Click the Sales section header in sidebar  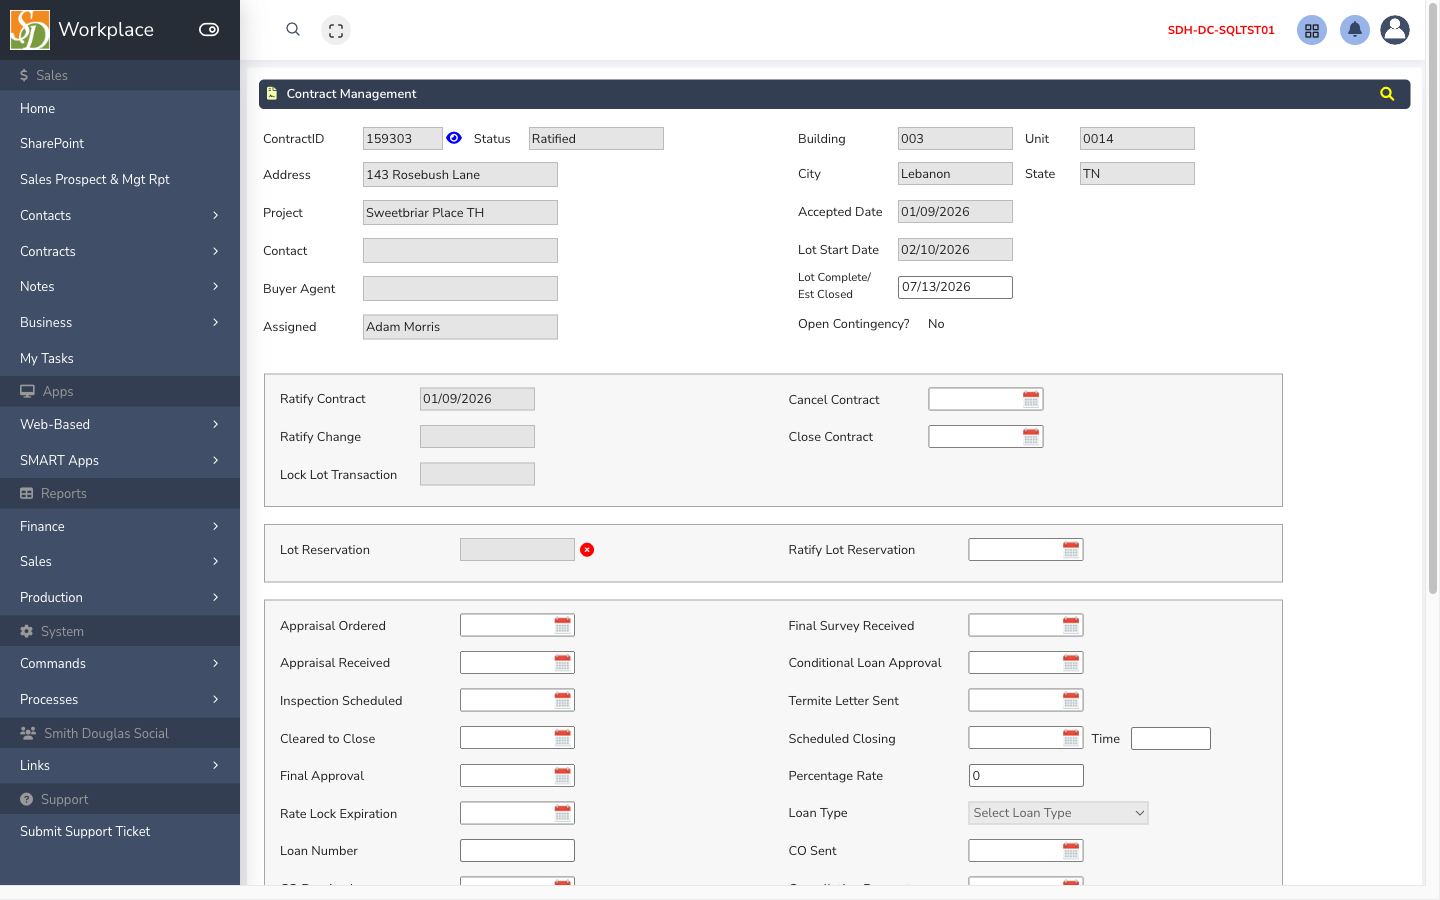tap(120, 75)
